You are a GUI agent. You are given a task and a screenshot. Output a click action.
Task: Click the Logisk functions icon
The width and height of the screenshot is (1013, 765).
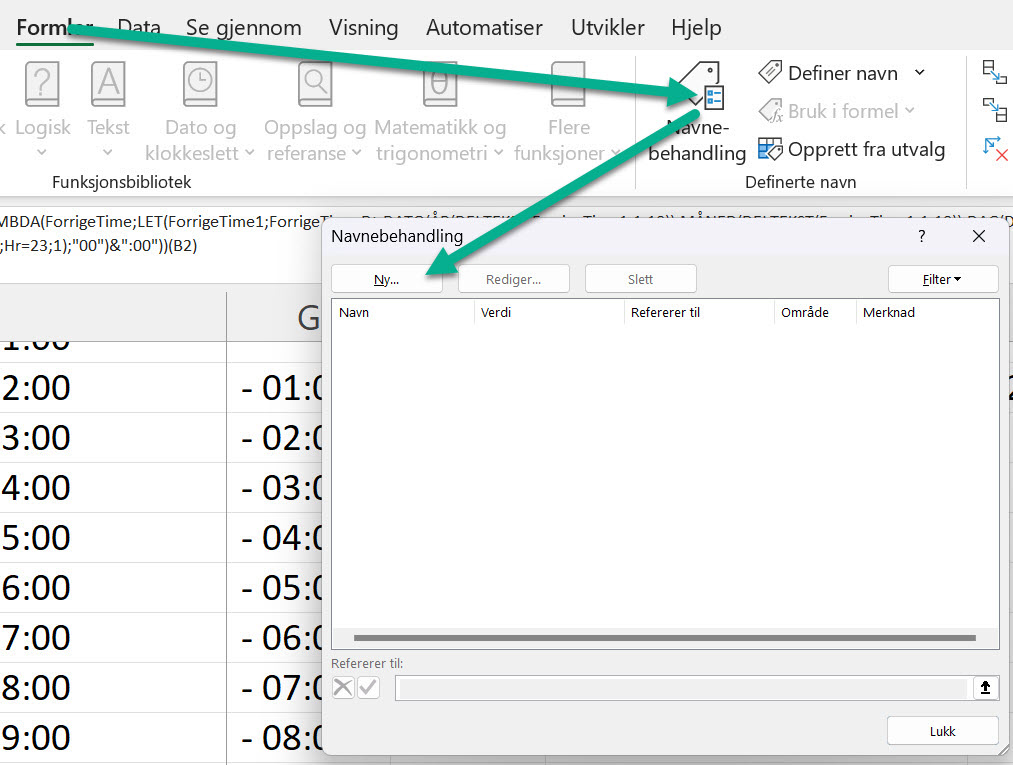pos(42,84)
